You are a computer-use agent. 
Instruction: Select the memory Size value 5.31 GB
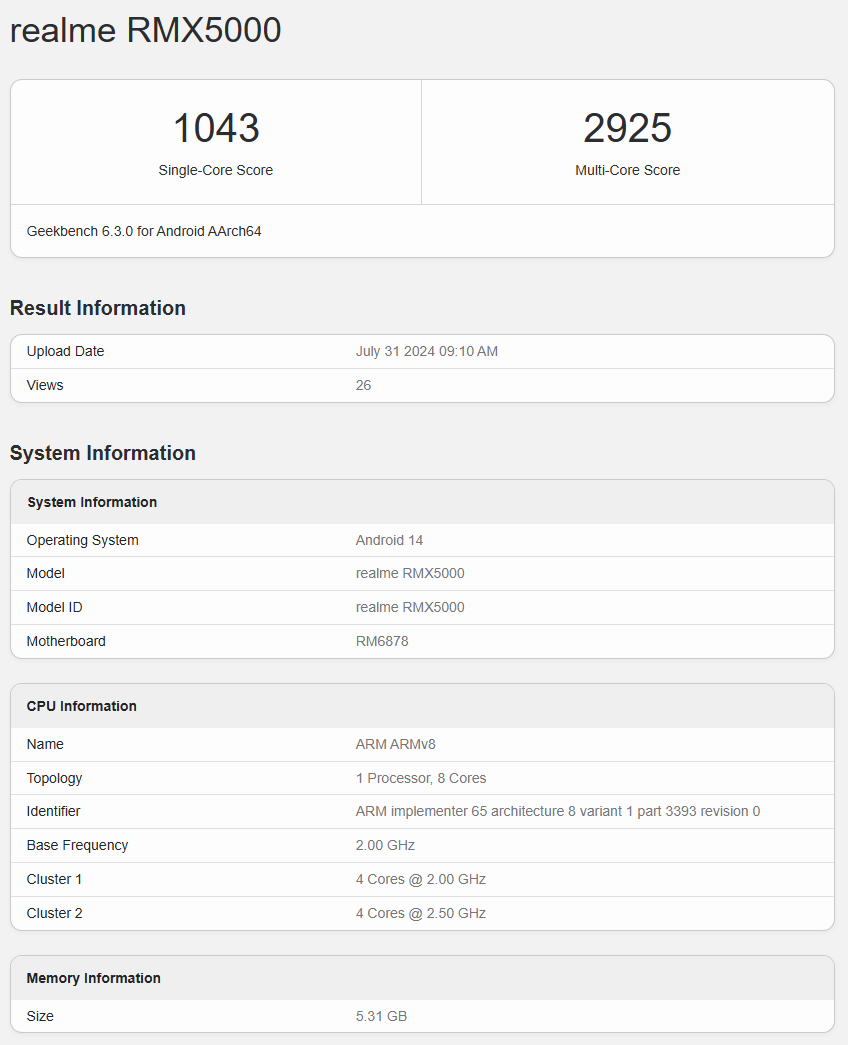point(384,1016)
